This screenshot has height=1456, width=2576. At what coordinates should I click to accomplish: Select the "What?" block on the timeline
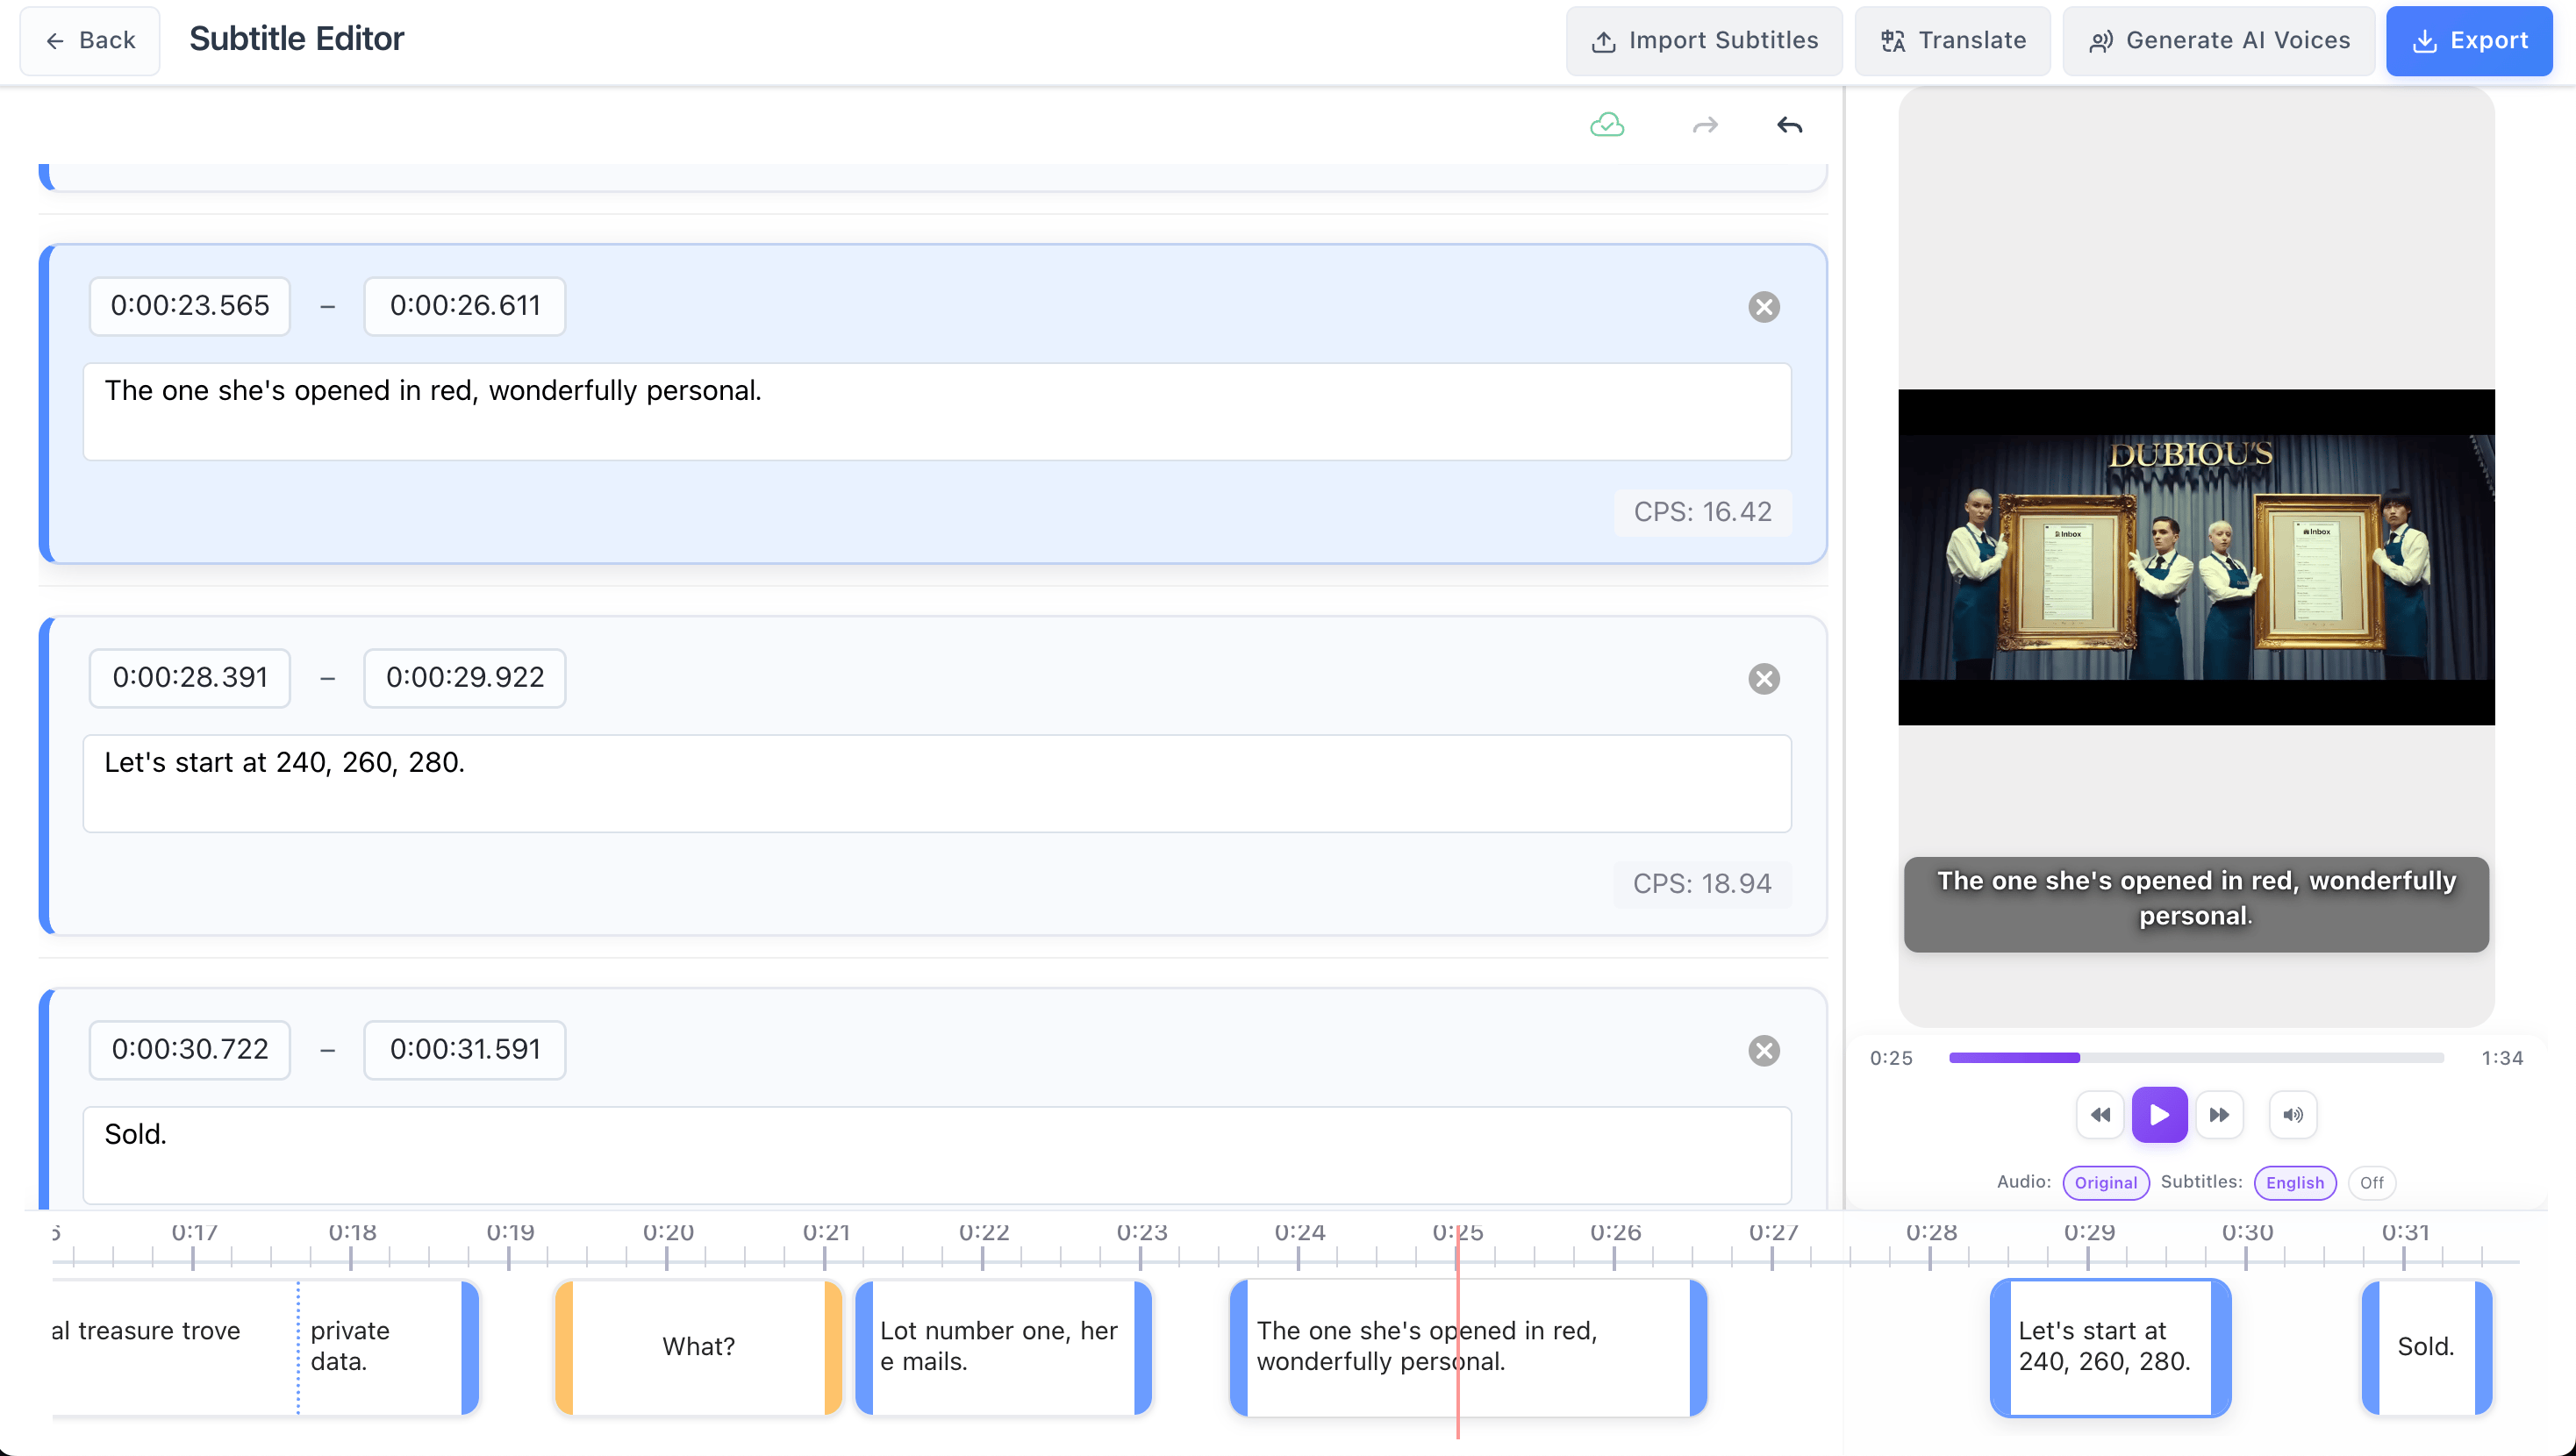click(x=697, y=1346)
